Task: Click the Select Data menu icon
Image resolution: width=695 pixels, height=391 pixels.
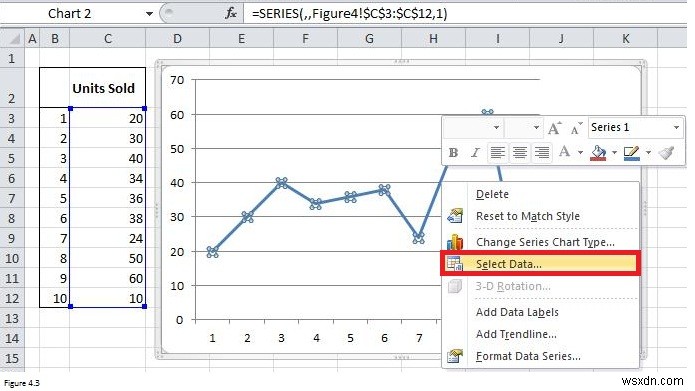Action: [455, 264]
